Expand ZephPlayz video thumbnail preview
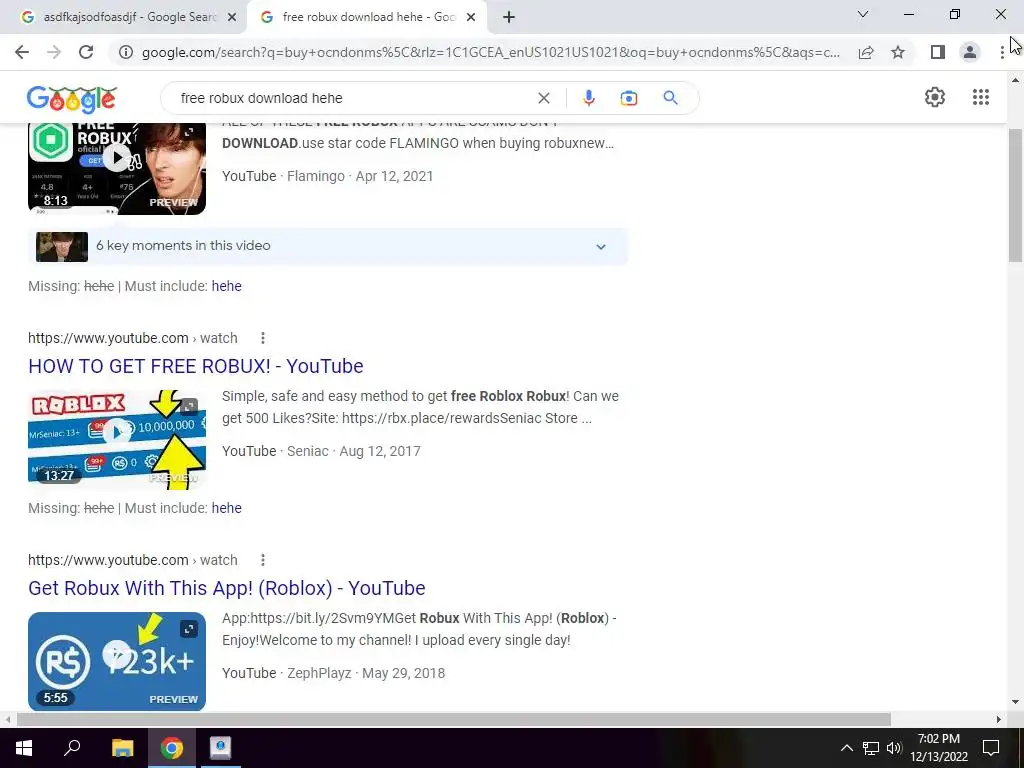Image resolution: width=1024 pixels, height=768 pixels. pyautogui.click(x=189, y=629)
